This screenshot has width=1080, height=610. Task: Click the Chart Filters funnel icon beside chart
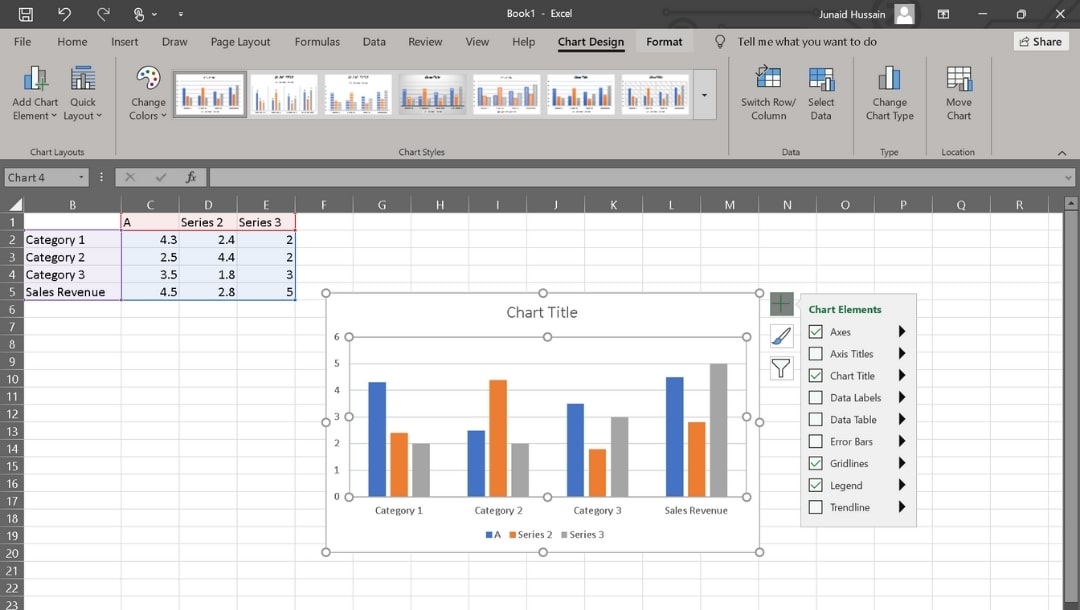point(781,368)
